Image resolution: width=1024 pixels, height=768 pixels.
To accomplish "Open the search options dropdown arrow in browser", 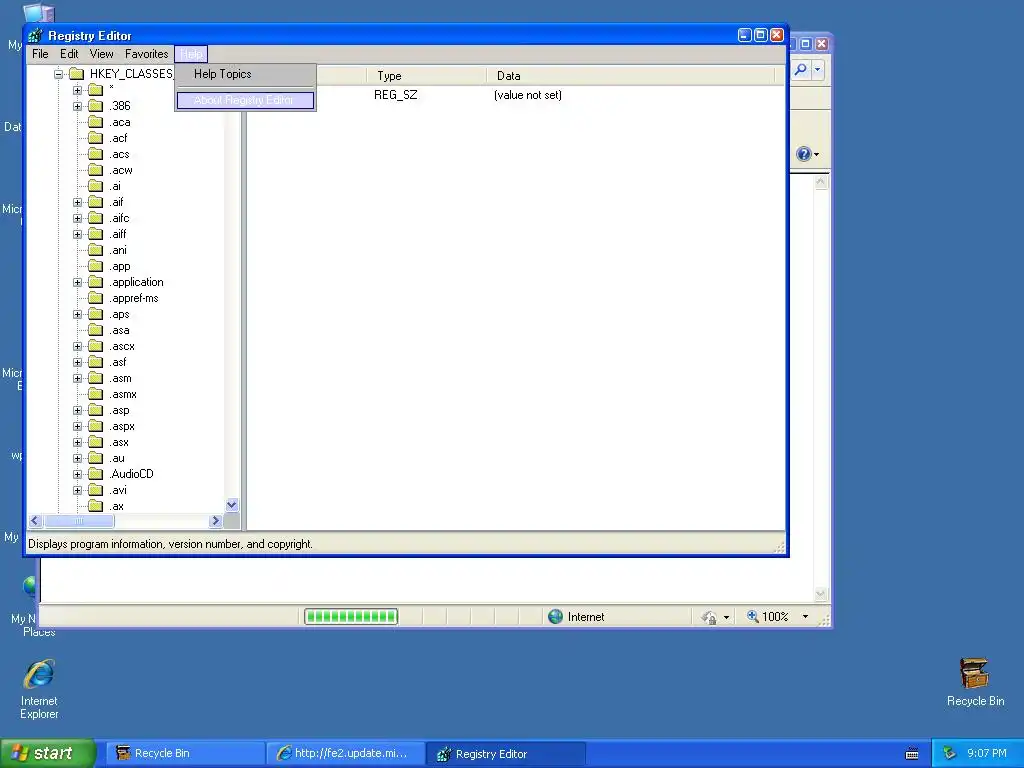I will tap(818, 69).
